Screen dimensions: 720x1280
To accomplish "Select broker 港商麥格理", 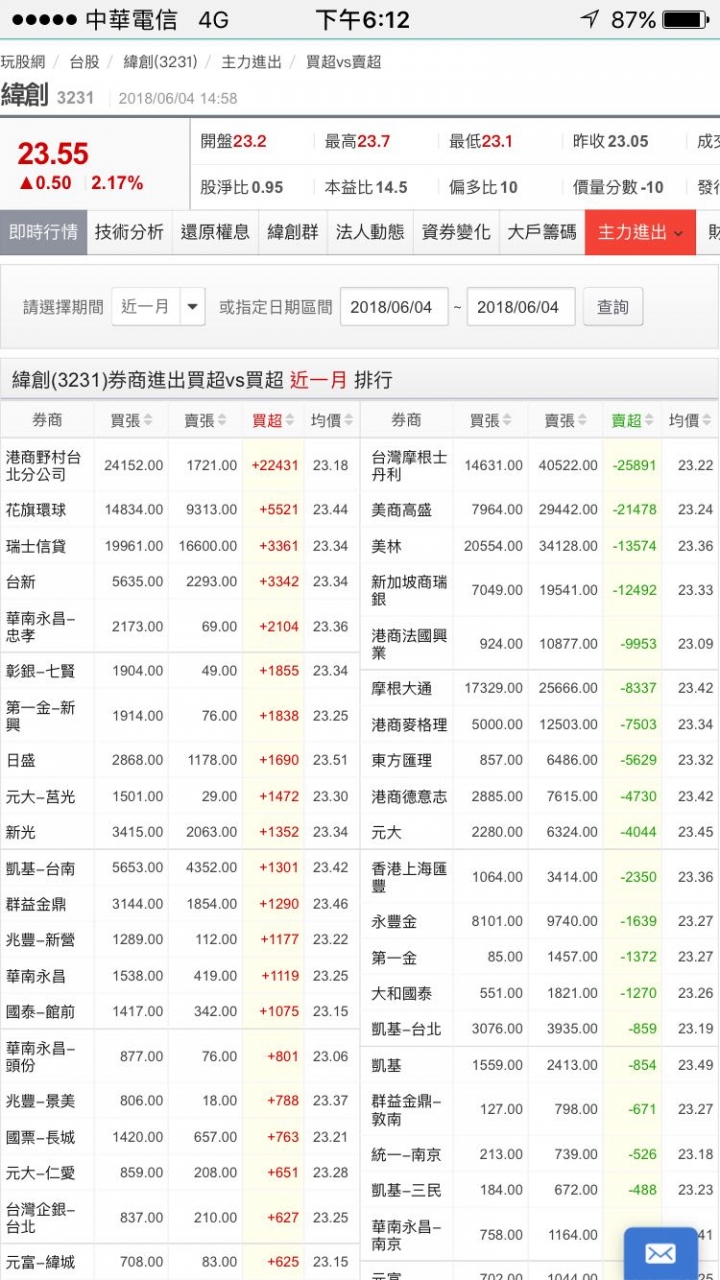I will point(410,725).
